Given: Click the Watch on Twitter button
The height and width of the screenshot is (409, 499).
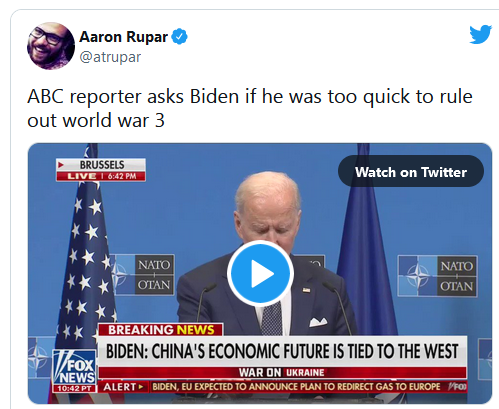Looking at the screenshot, I should [x=411, y=172].
